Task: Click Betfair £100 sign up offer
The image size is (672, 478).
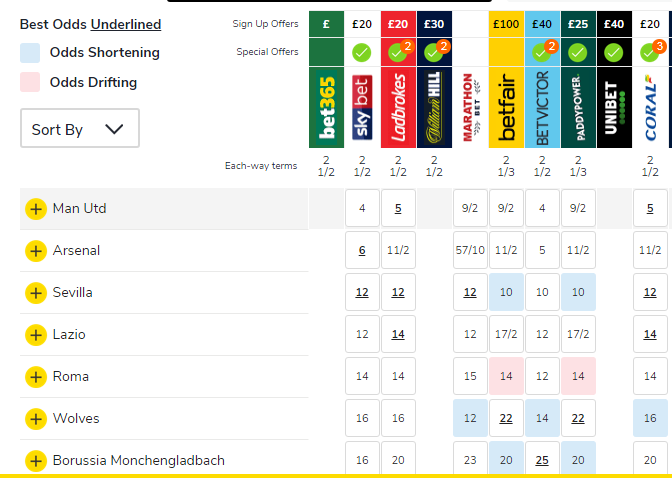Action: [506, 23]
